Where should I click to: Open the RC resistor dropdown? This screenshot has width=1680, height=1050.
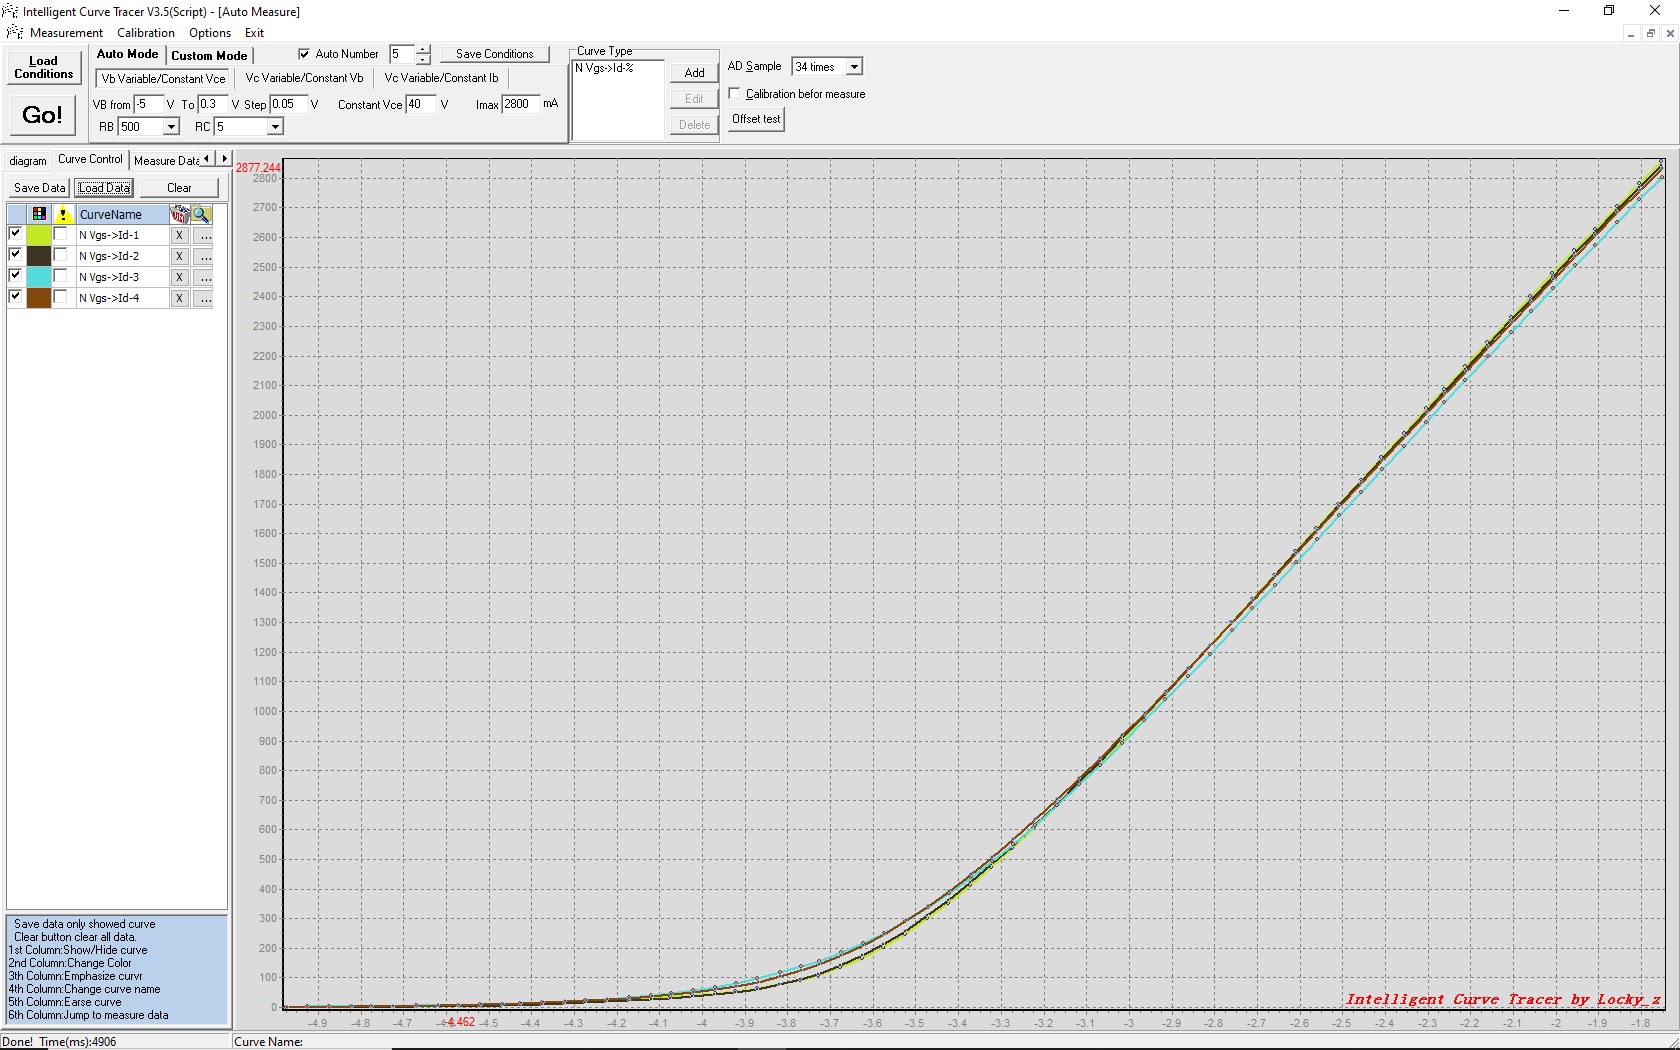[x=275, y=127]
